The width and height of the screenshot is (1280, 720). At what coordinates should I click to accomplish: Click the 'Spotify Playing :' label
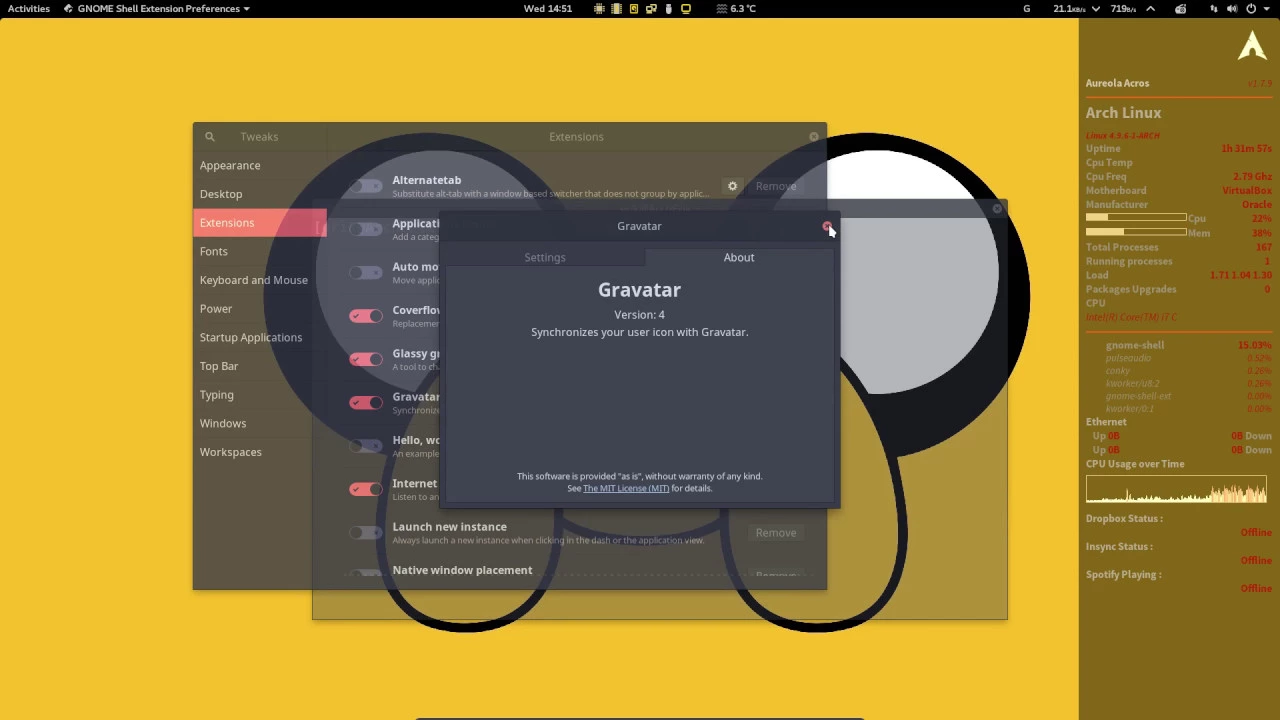click(x=1123, y=575)
